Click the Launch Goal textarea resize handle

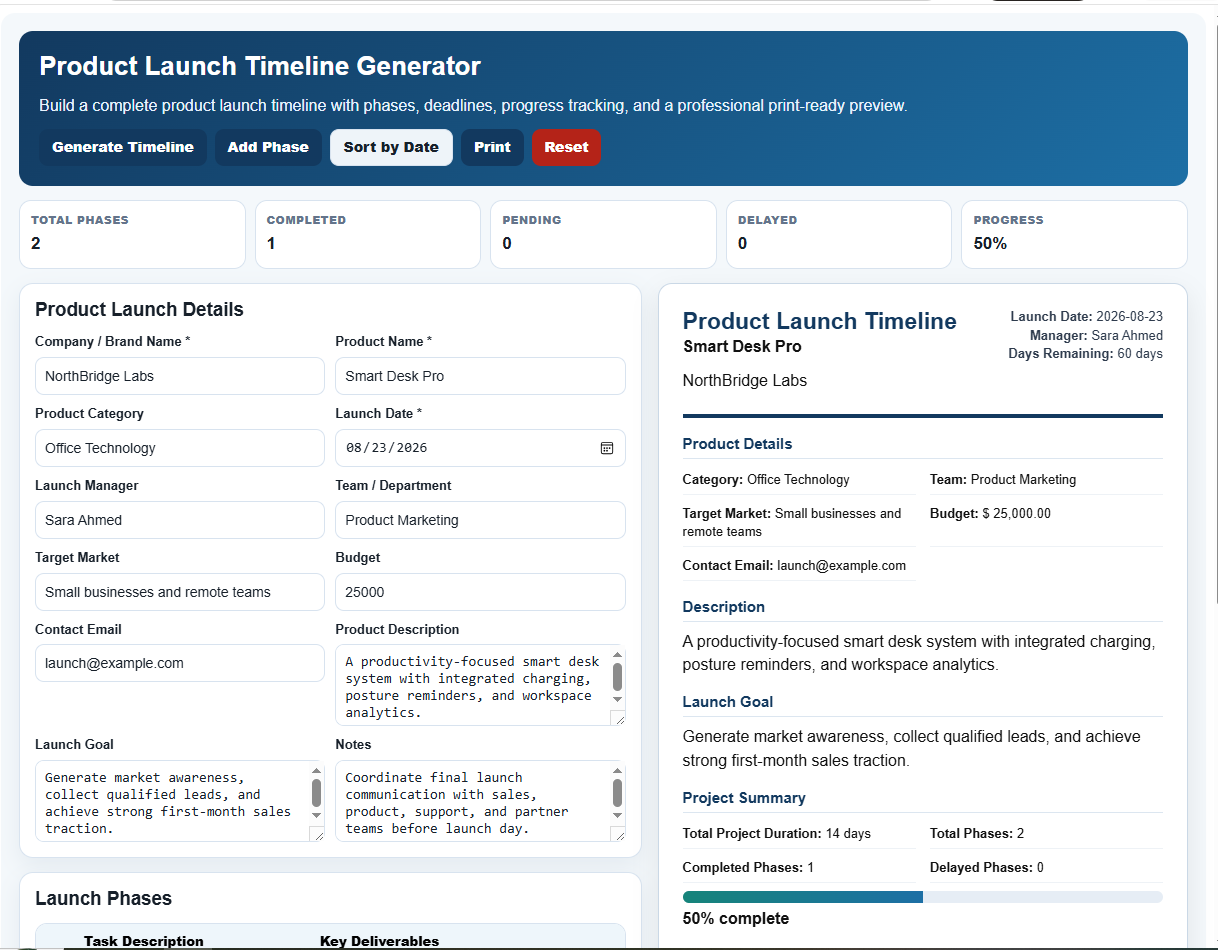[317, 834]
